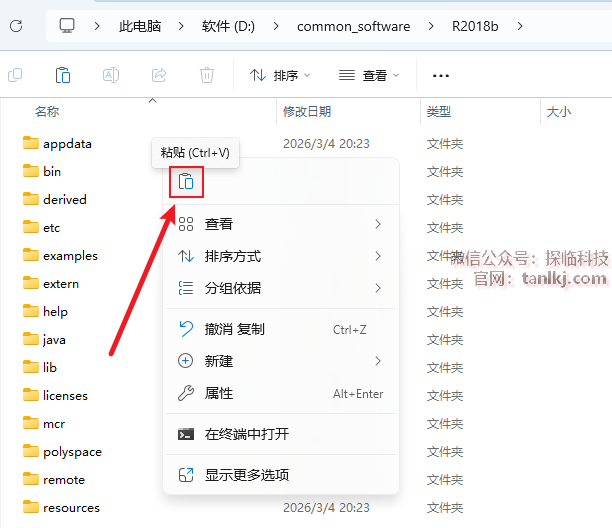Screen dimensions: 612x528
Task: Select the appdata folder name
Action: pos(68,144)
